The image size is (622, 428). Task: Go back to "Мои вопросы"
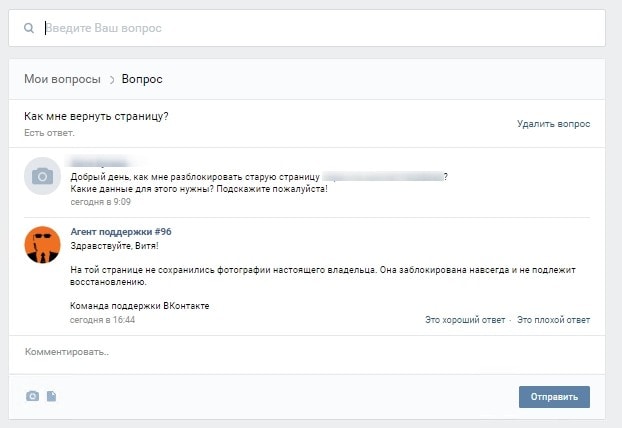(63, 79)
